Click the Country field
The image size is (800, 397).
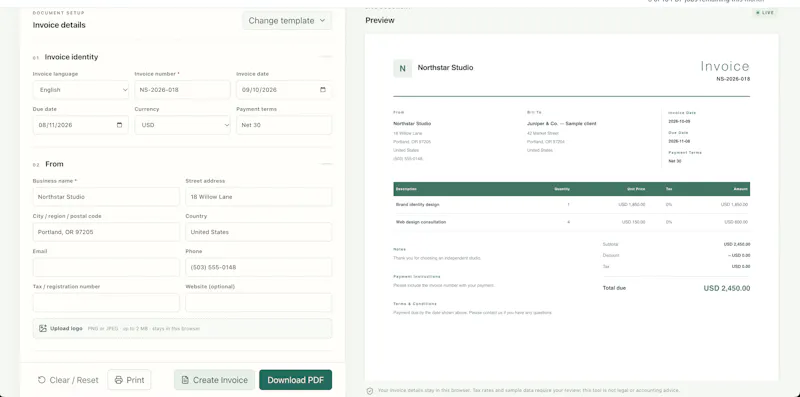(259, 232)
